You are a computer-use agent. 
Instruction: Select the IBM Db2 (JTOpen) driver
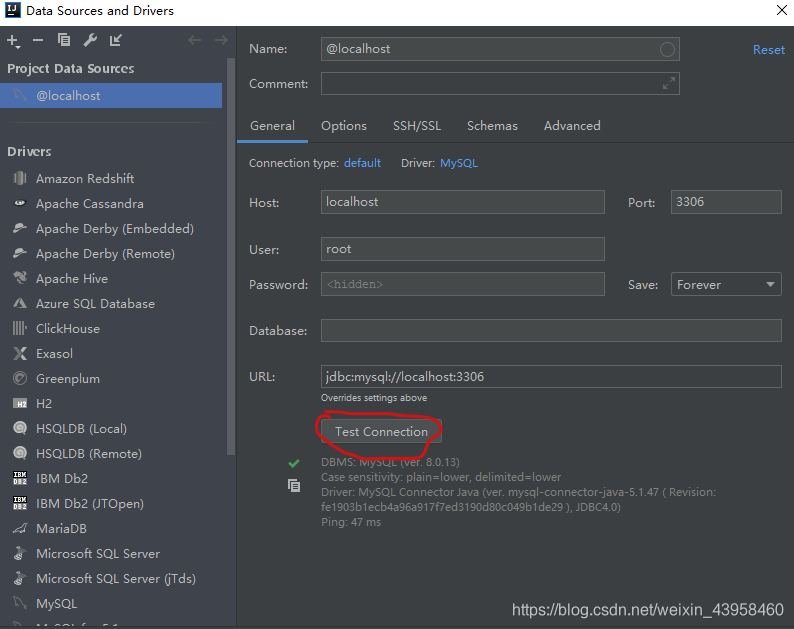pyautogui.click(x=111, y=503)
